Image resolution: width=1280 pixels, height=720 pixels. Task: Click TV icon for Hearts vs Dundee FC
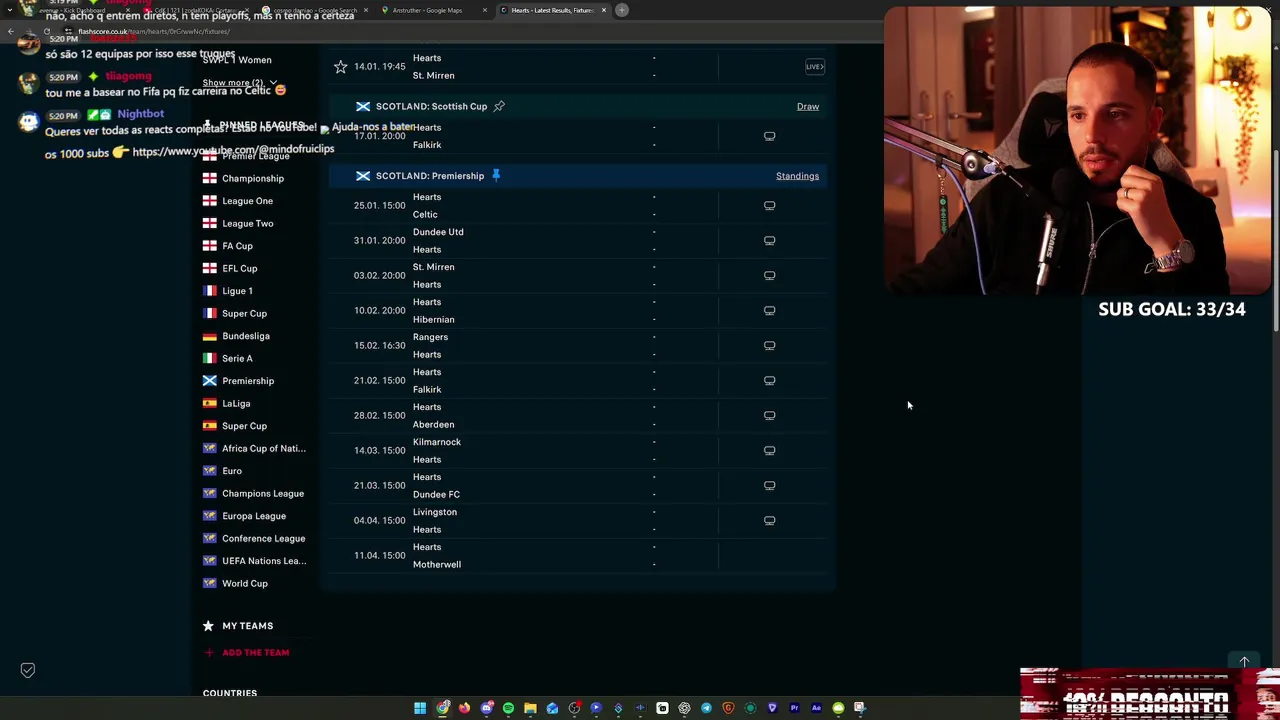769,486
